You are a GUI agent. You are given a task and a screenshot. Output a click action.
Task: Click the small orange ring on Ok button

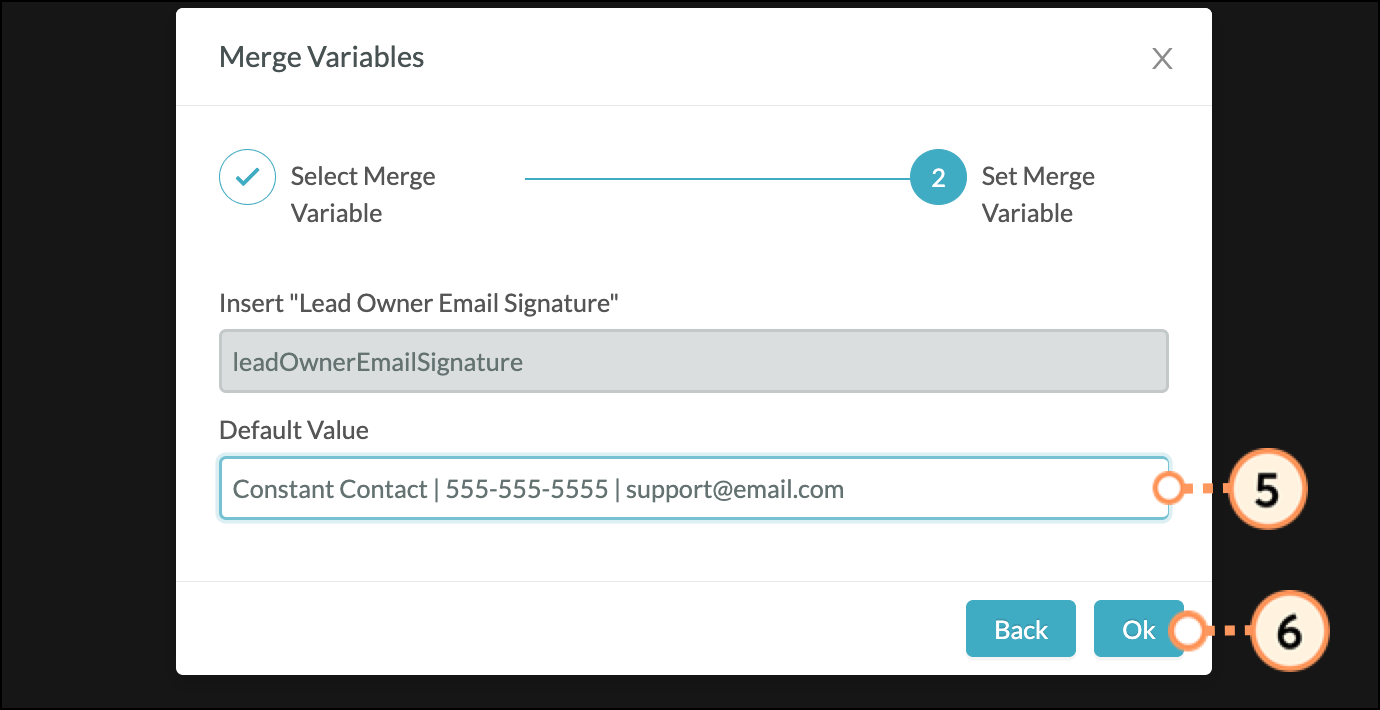point(1187,631)
